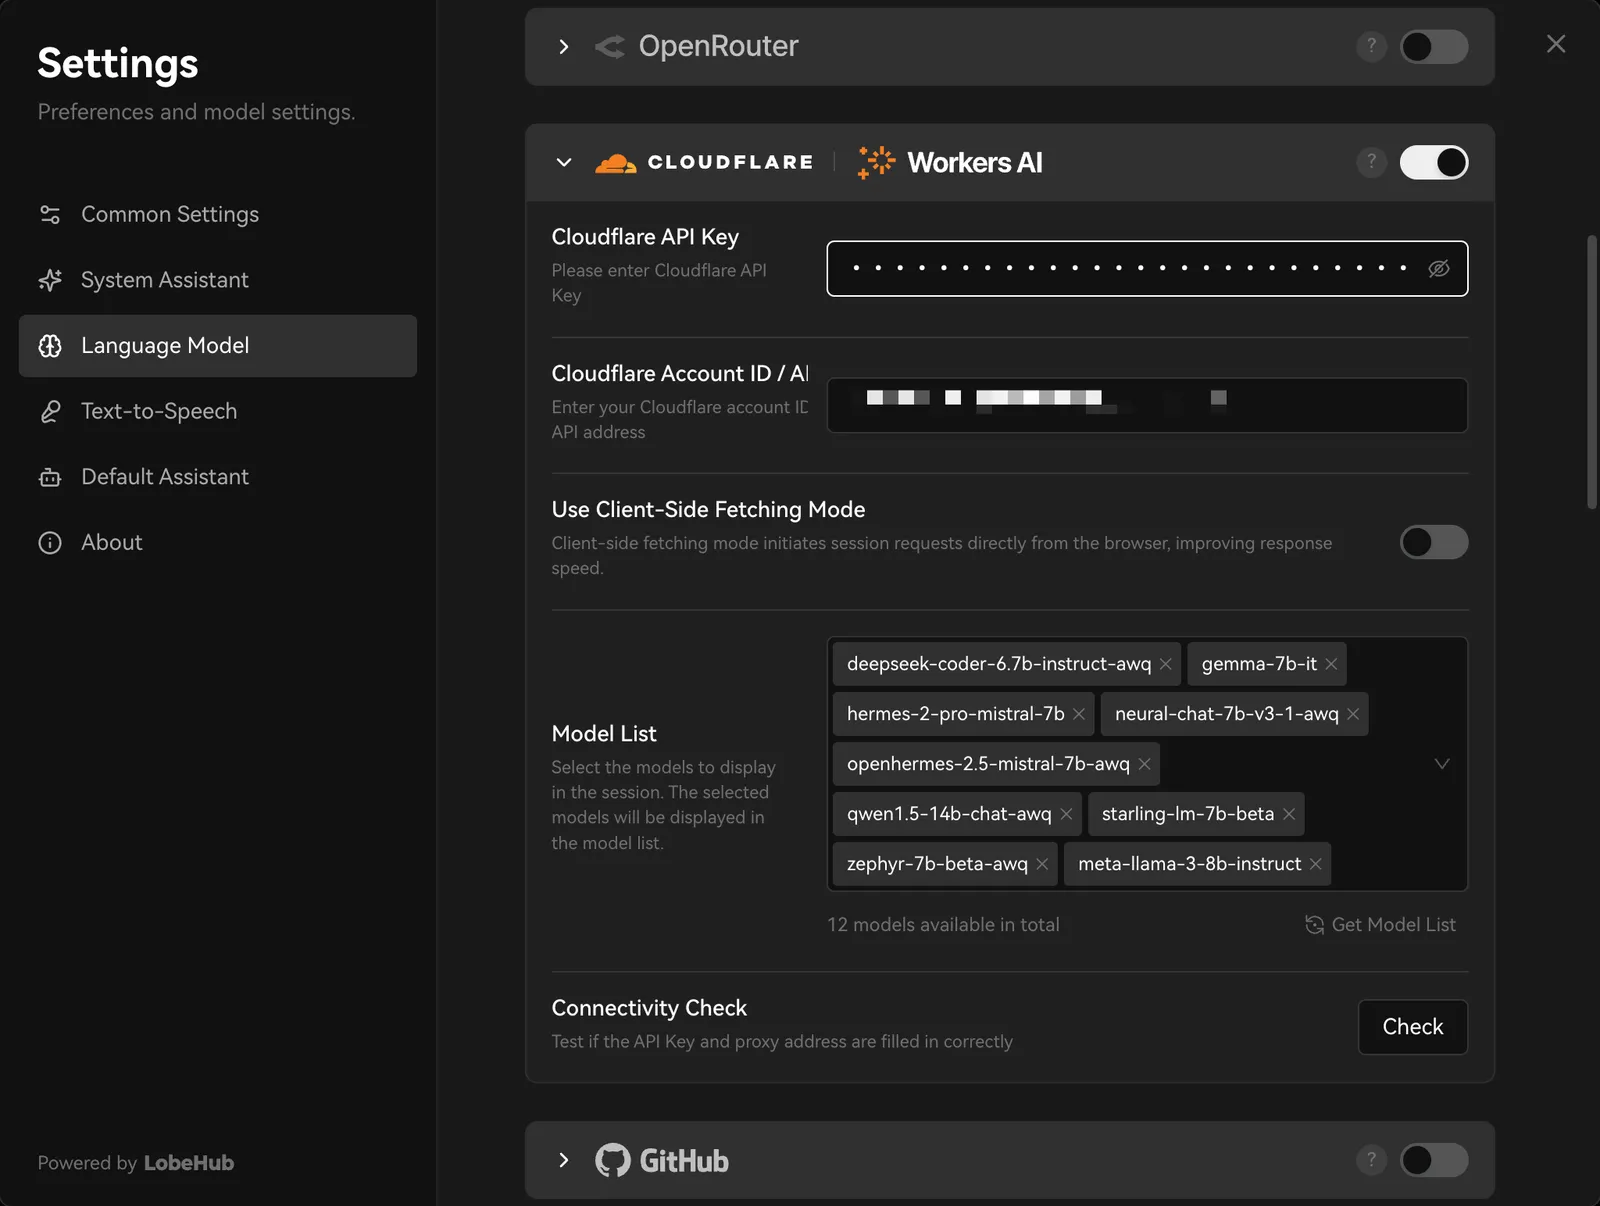
Task: Click the Cloudflare Account ID input field
Action: click(1146, 405)
